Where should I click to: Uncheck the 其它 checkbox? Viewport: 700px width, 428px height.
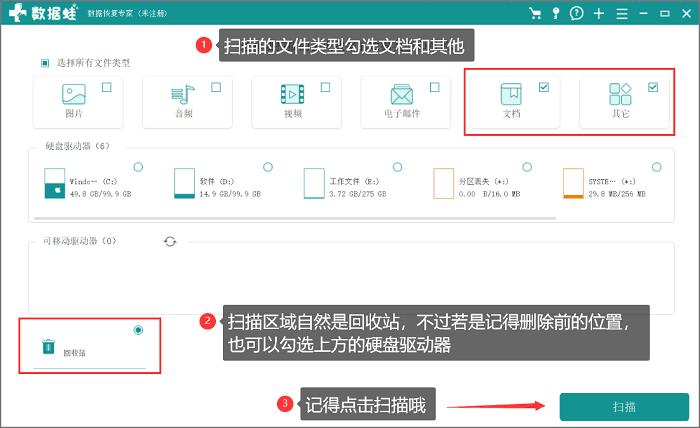pyautogui.click(x=653, y=87)
